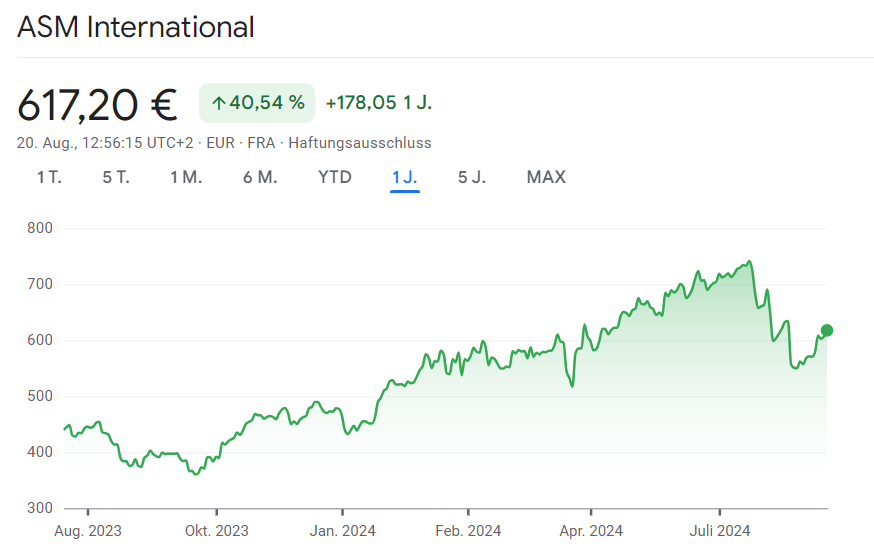The image size is (874, 554).
Task: Select the 5 T. time range tab
Action: pos(116,177)
